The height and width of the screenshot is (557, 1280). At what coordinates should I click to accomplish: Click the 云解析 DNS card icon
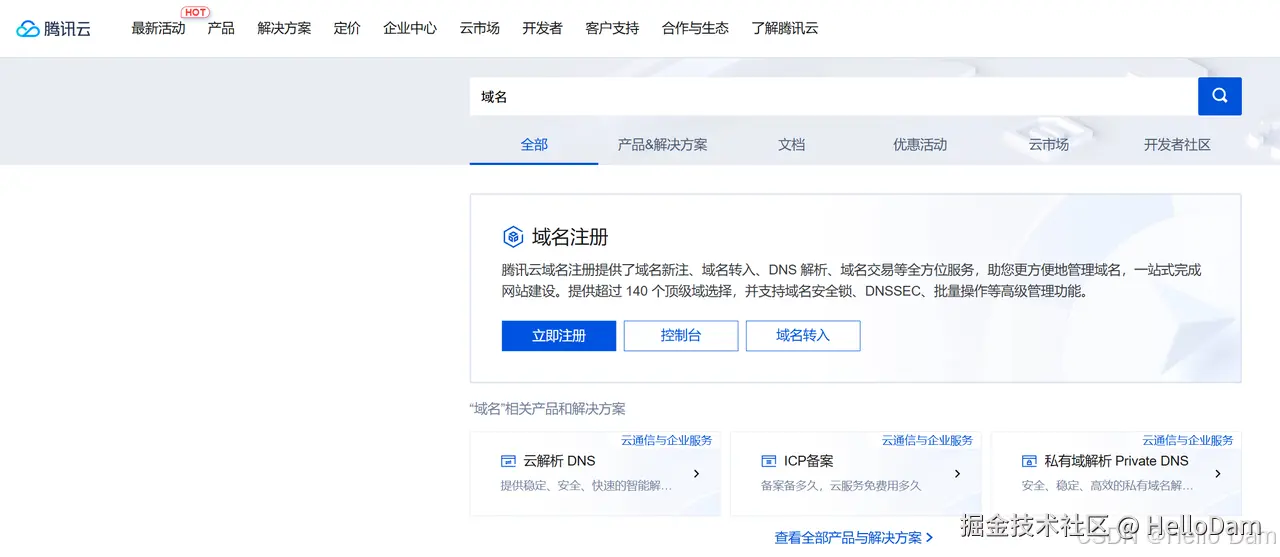pyautogui.click(x=508, y=461)
